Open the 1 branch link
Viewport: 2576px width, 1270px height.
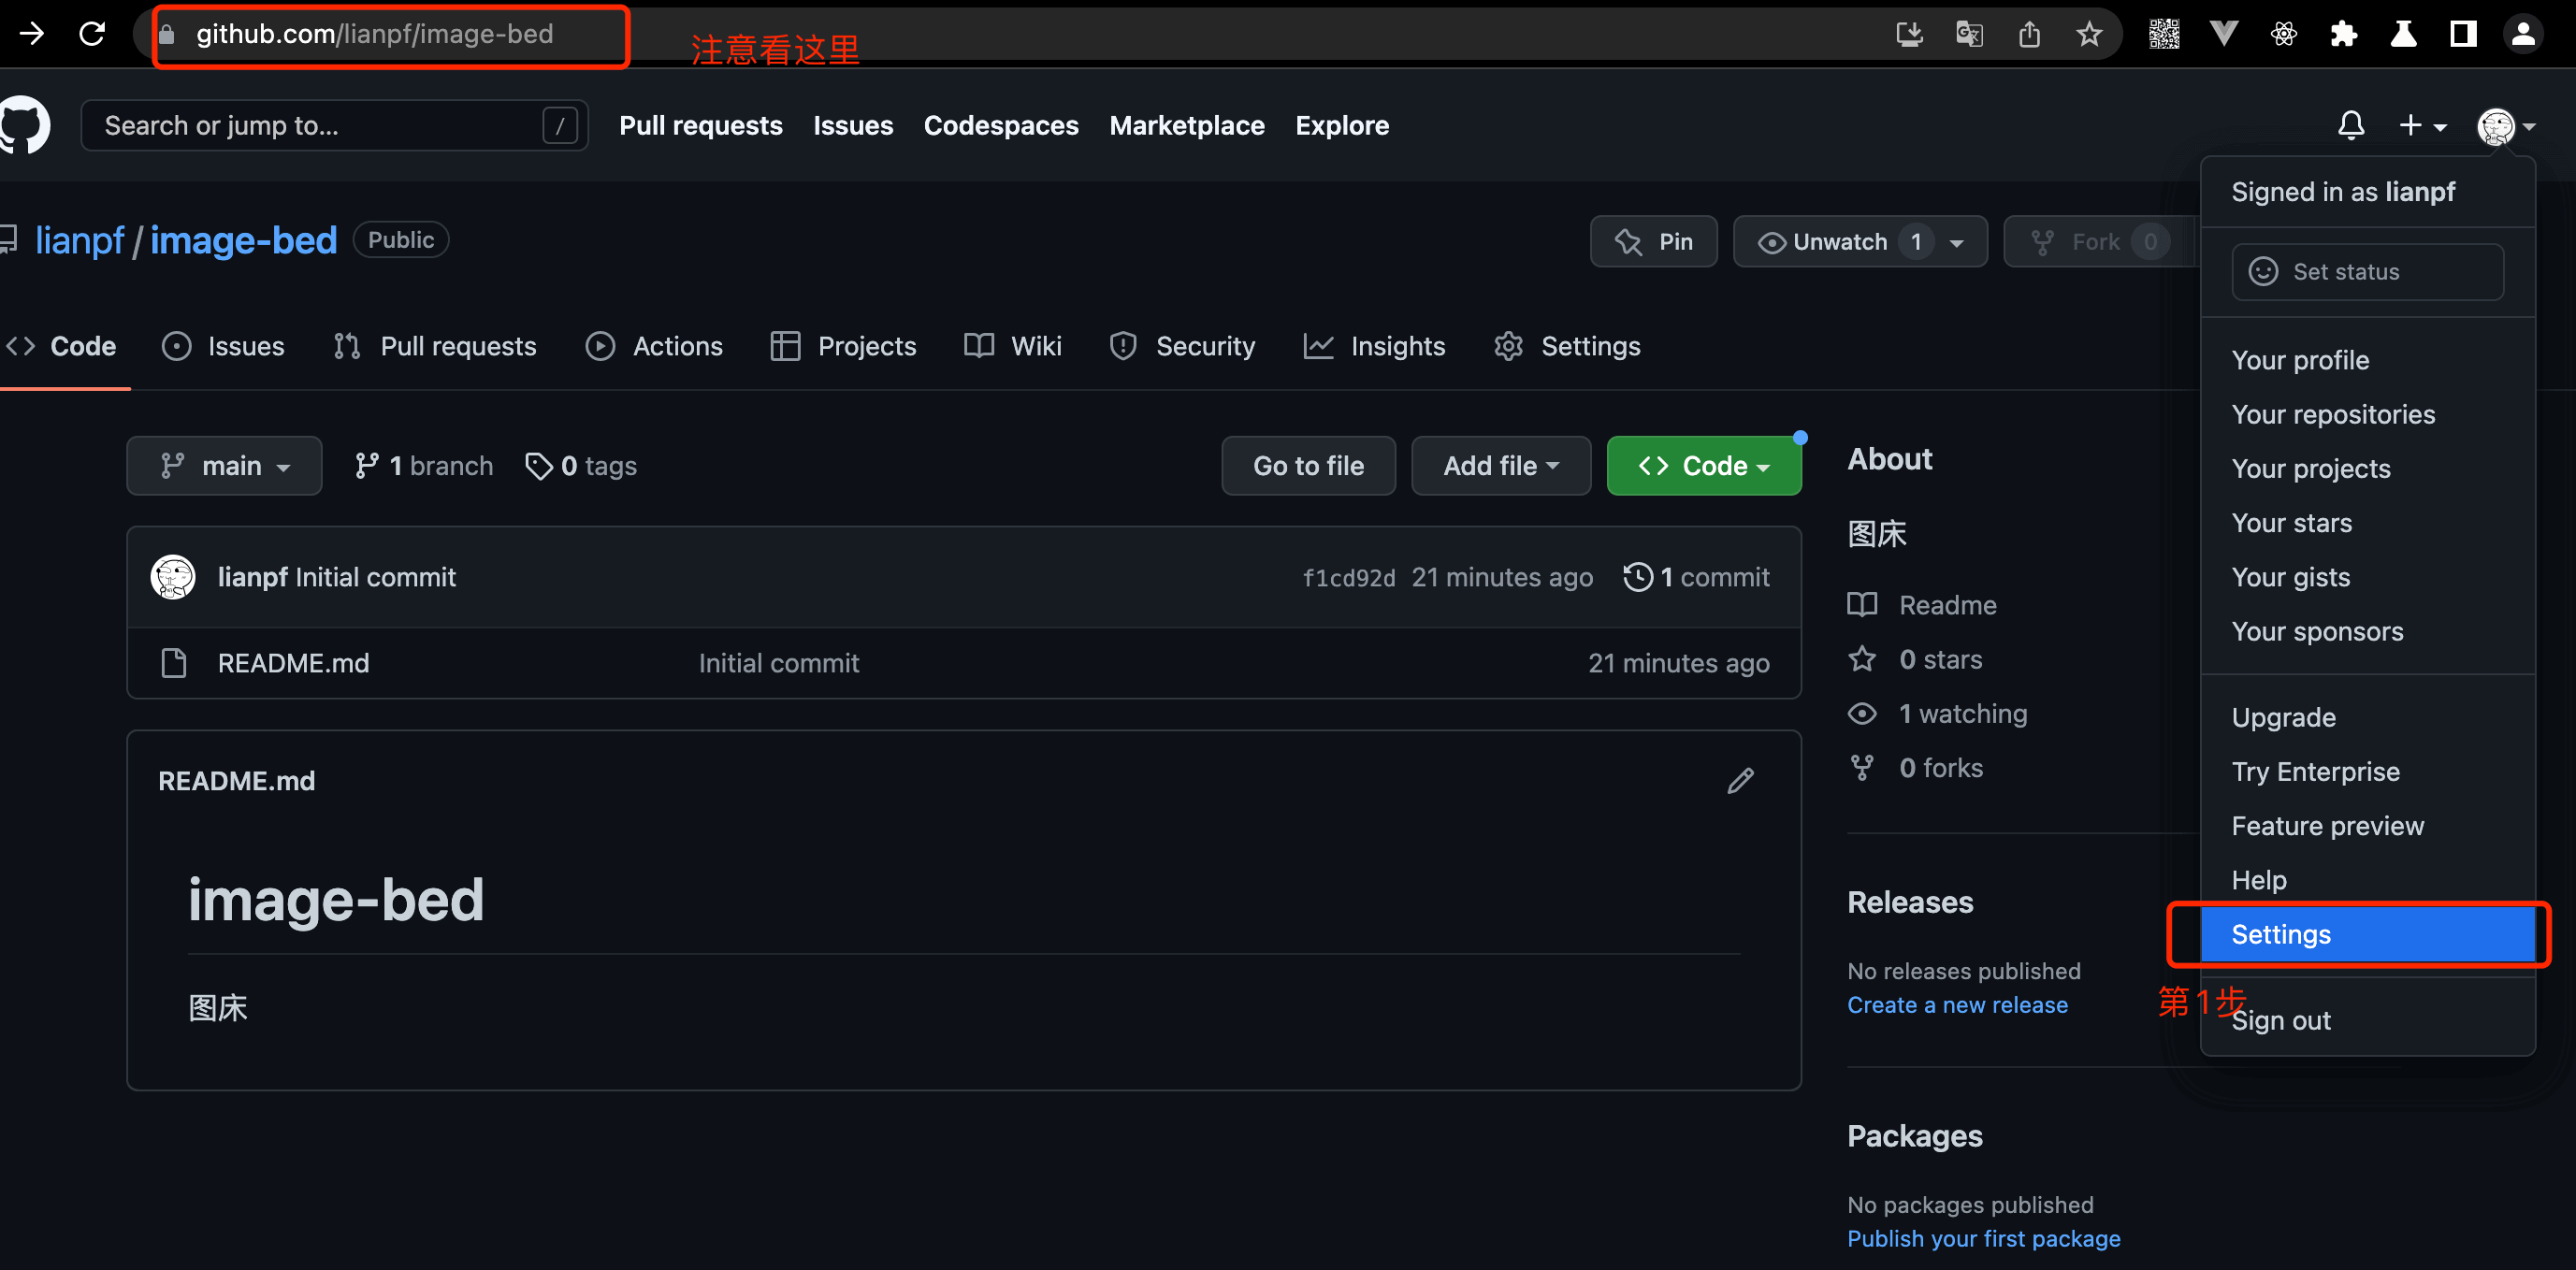tap(424, 466)
